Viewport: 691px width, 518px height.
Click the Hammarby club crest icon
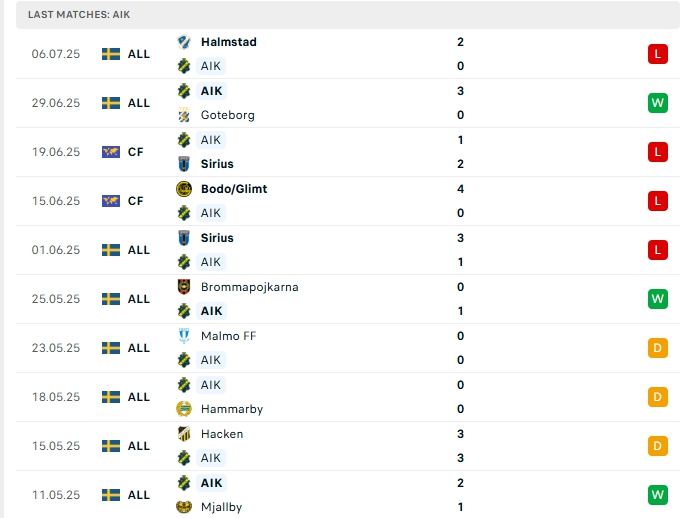tap(184, 409)
